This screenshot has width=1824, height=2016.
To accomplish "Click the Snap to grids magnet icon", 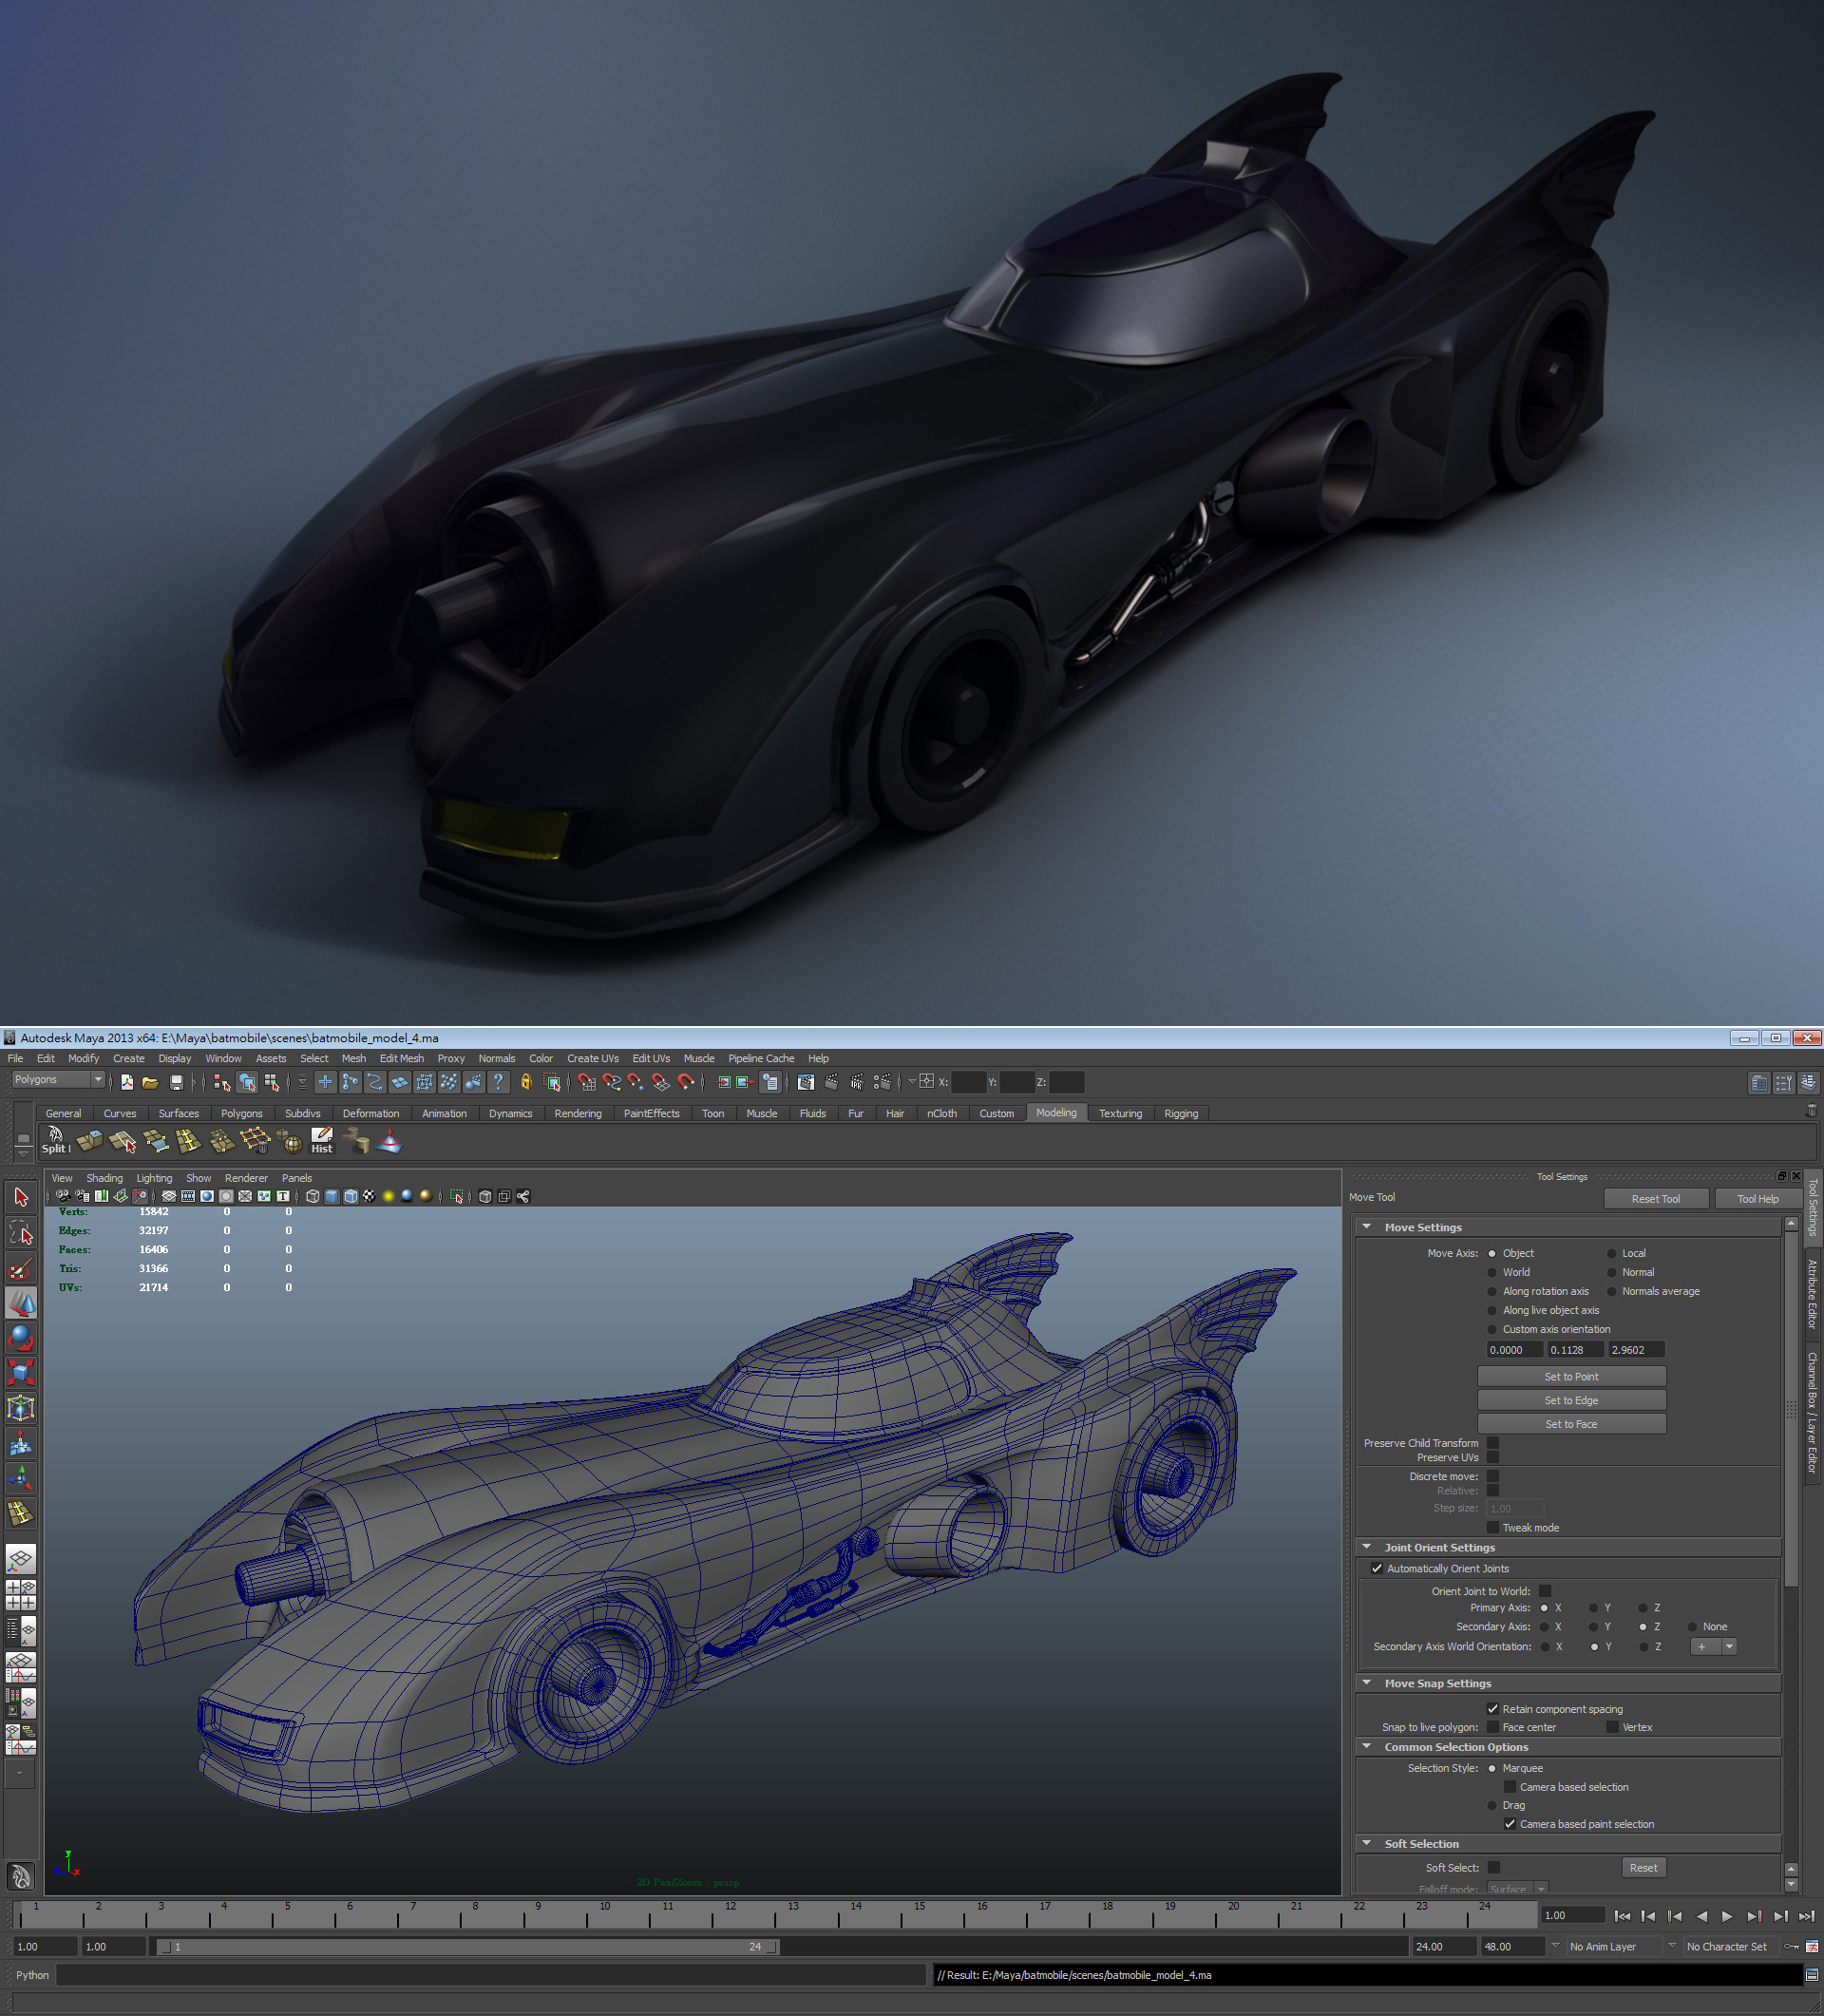I will [588, 1082].
